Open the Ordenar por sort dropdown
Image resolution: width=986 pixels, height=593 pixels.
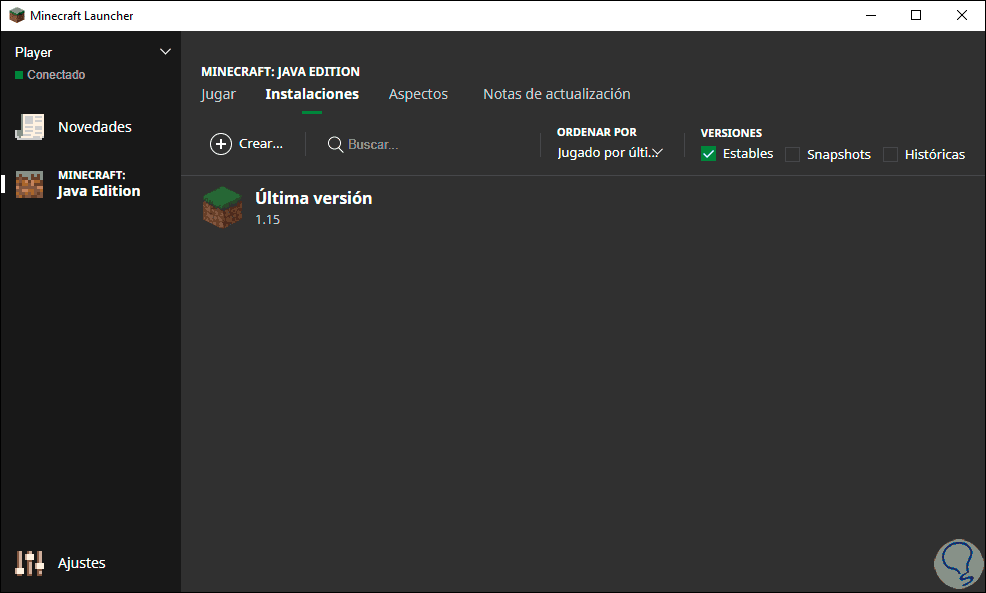click(610, 153)
